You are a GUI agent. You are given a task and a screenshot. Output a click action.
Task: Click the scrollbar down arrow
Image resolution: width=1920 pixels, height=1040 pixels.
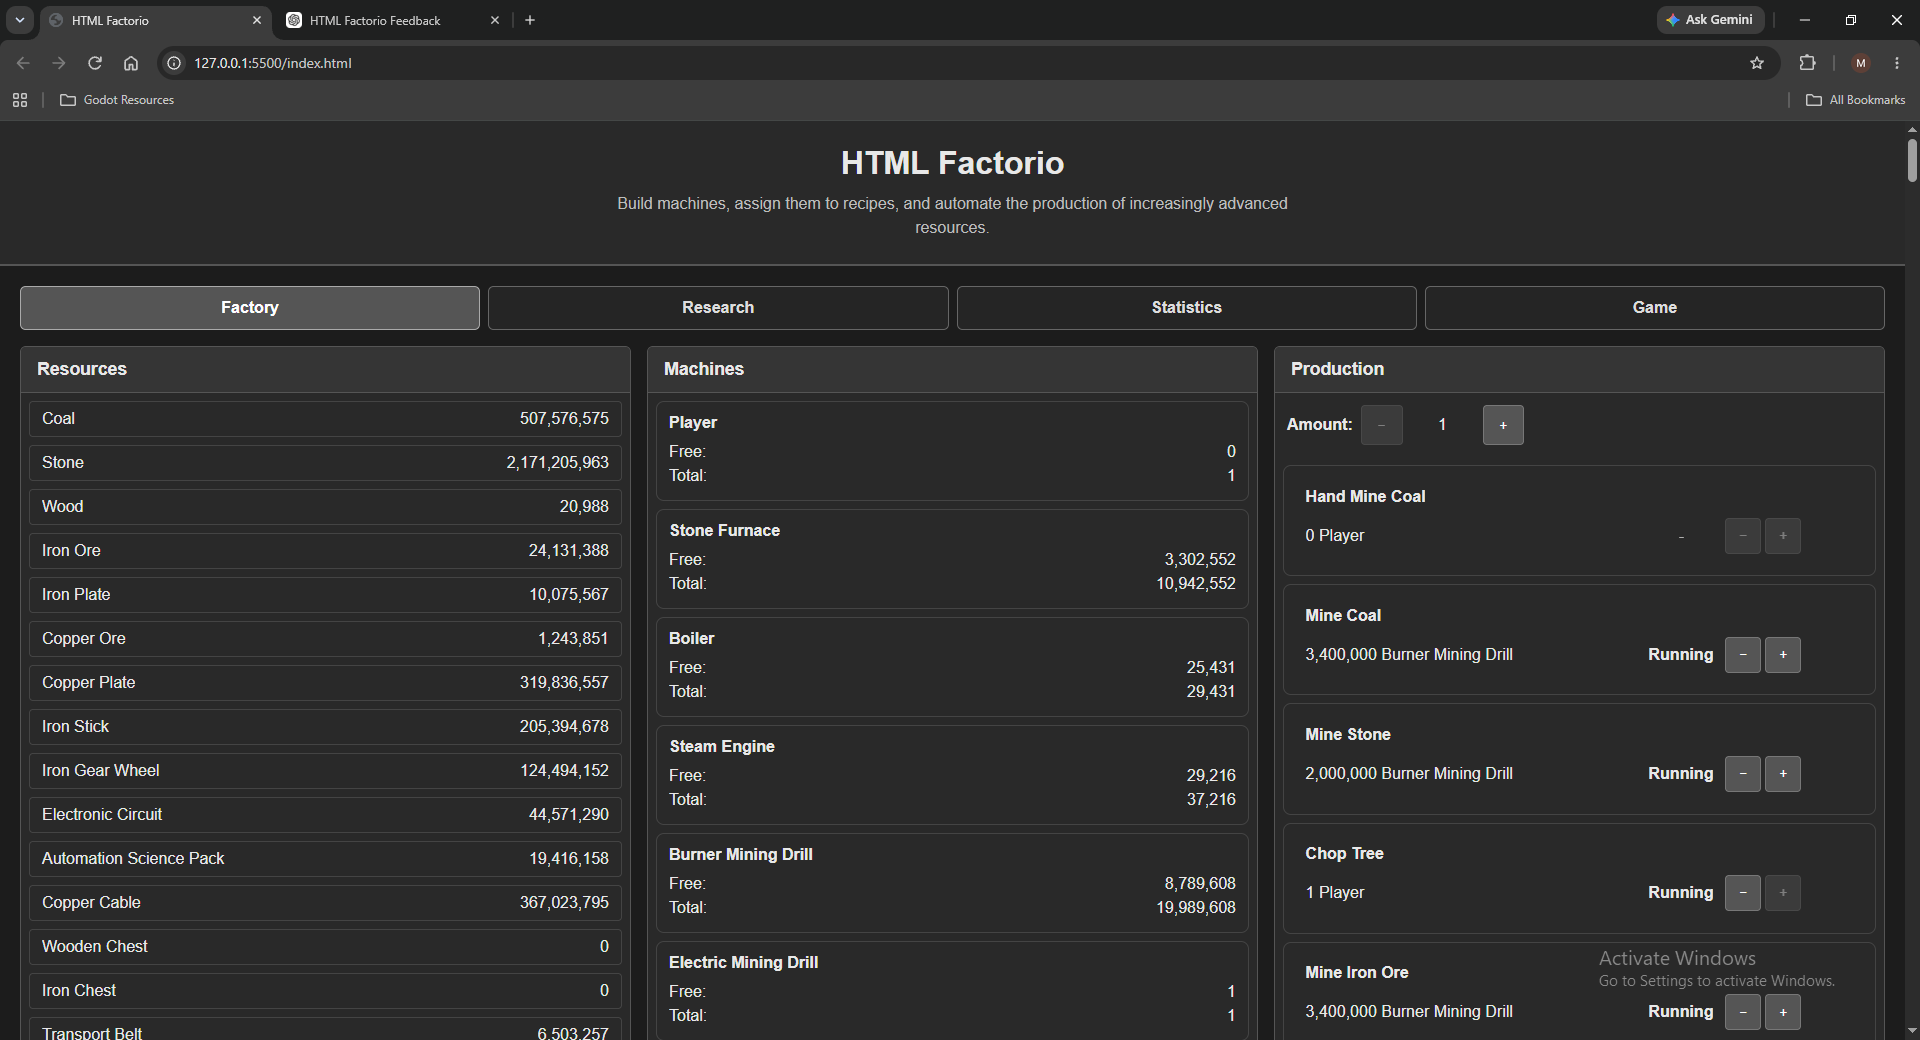1912,1030
